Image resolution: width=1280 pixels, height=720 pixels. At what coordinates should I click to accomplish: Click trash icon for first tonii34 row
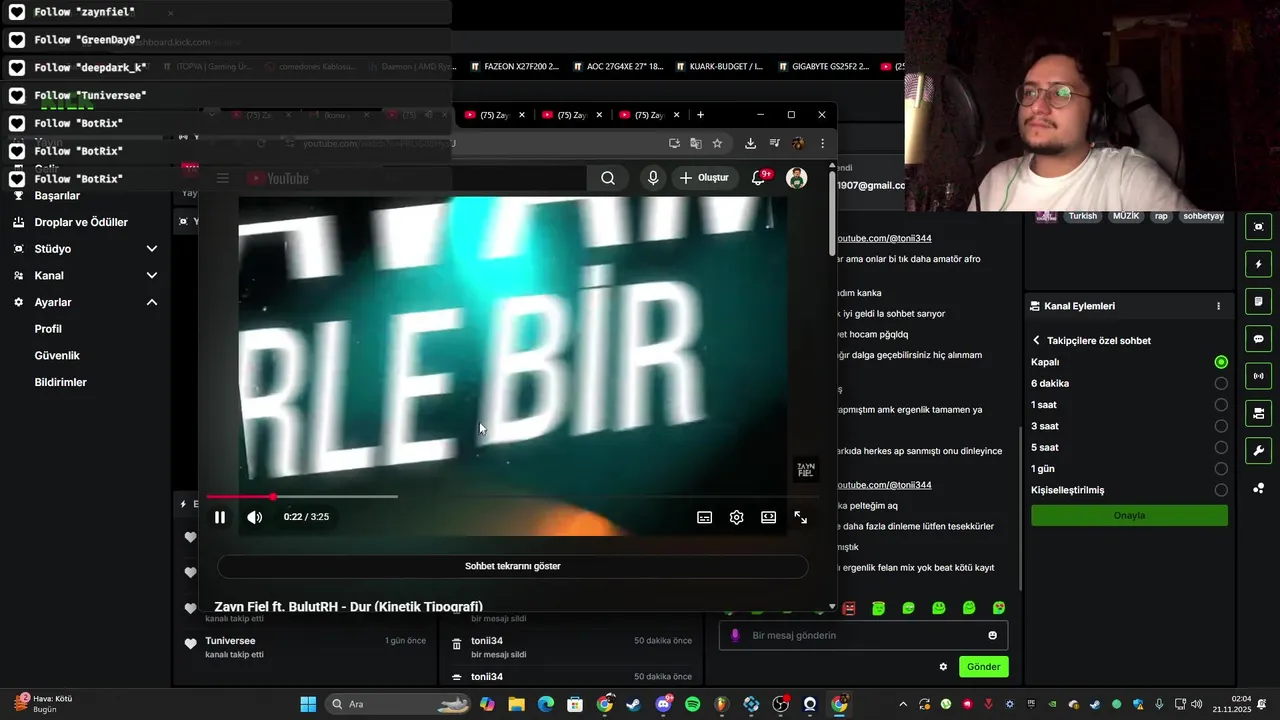[x=457, y=645]
